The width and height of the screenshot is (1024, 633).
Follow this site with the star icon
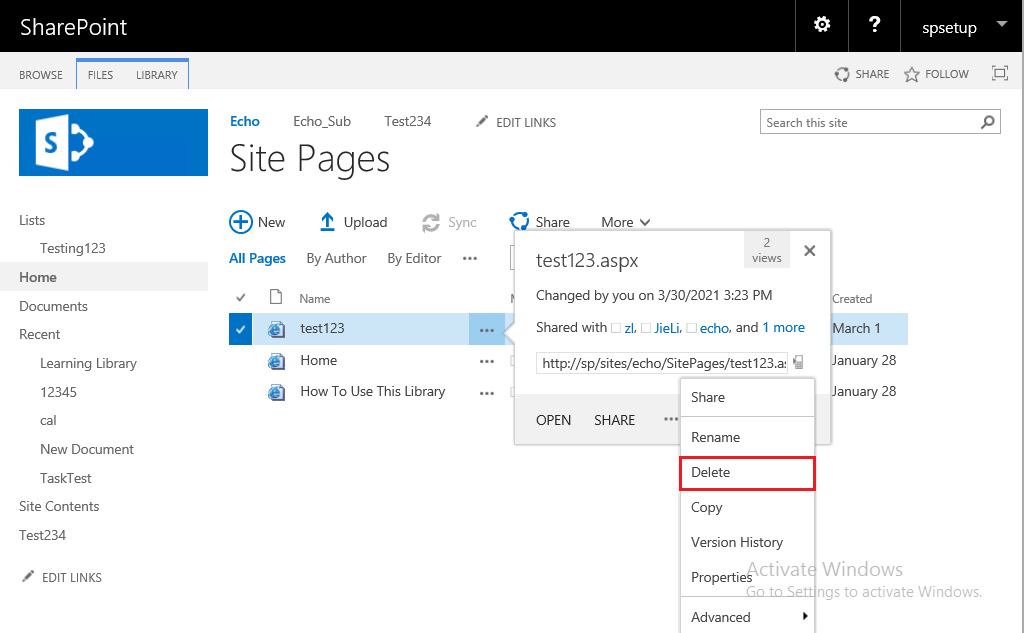pyautogui.click(x=912, y=74)
